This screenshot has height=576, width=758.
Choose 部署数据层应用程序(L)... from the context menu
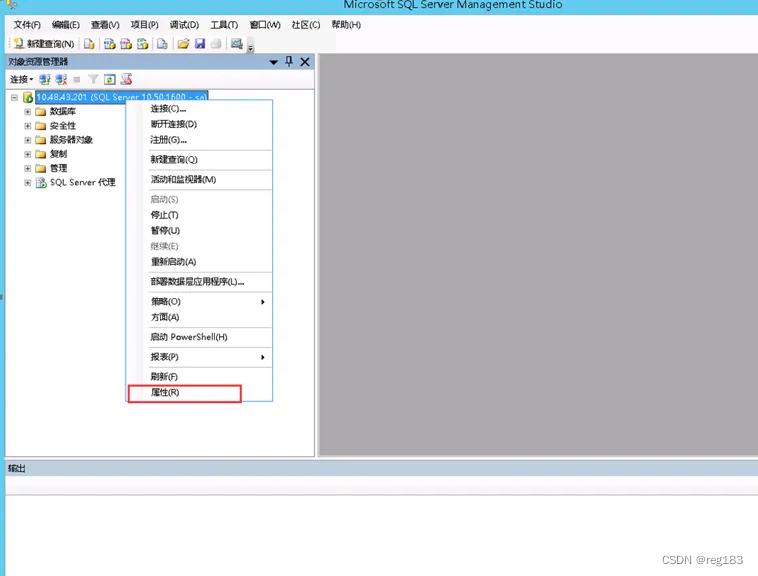(x=199, y=282)
